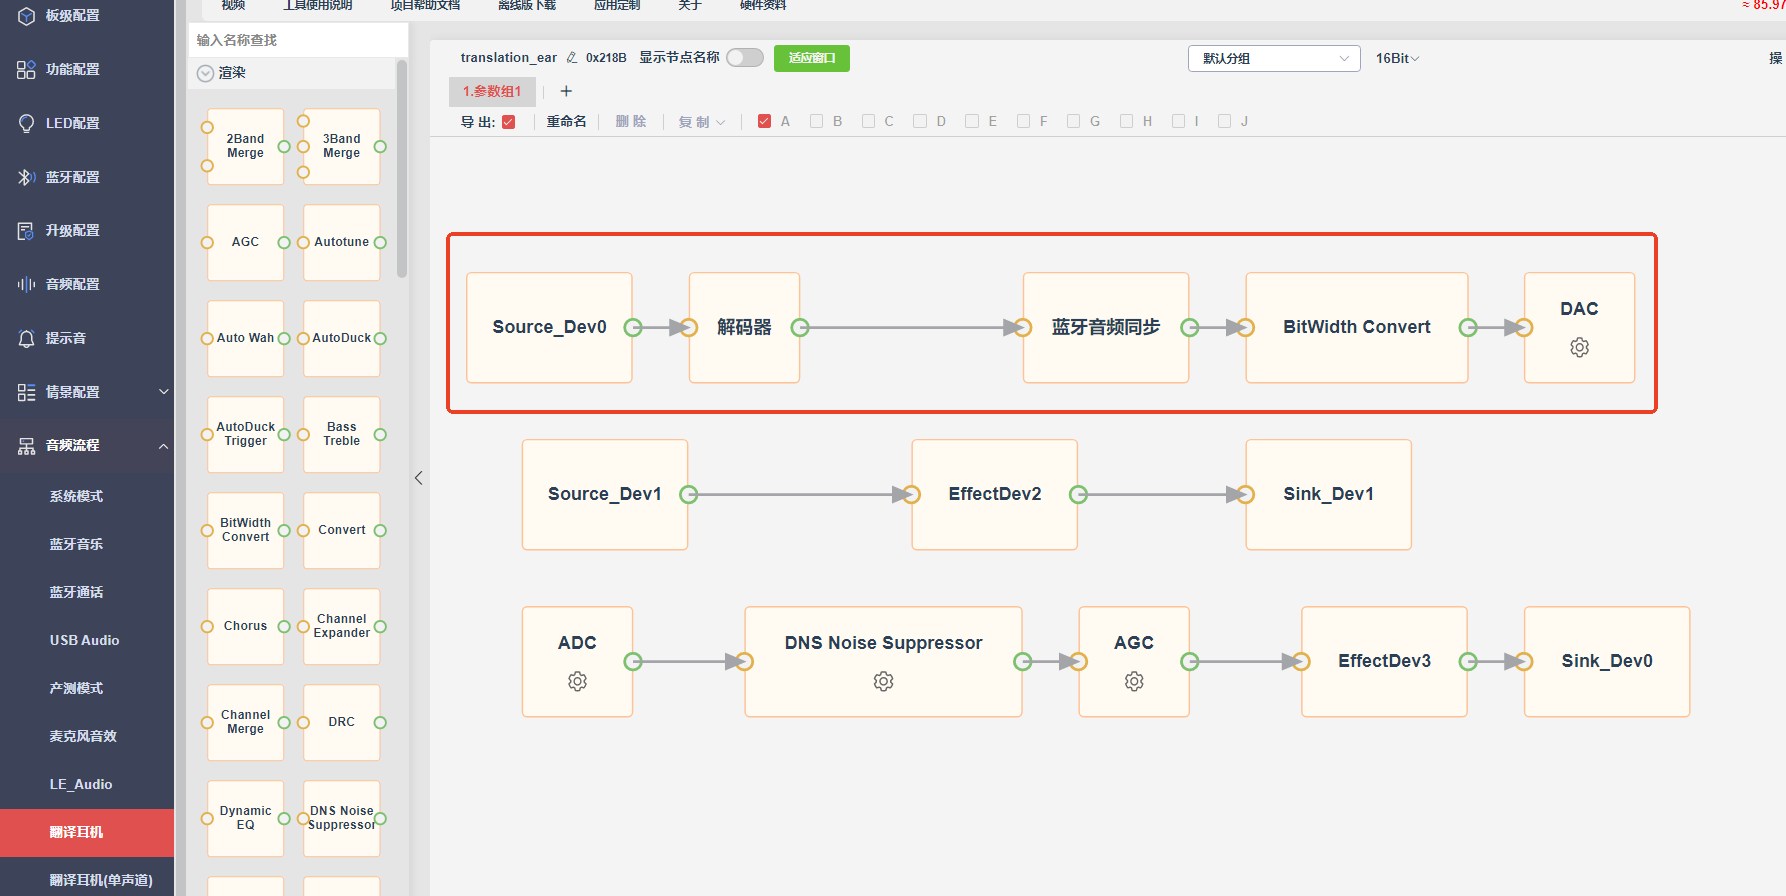Open ADC node settings gear
The width and height of the screenshot is (1786, 896).
[577, 681]
